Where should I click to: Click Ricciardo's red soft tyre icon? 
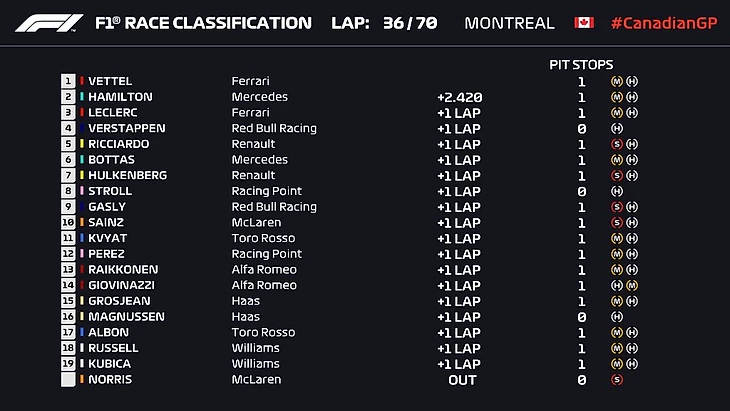[x=617, y=144]
